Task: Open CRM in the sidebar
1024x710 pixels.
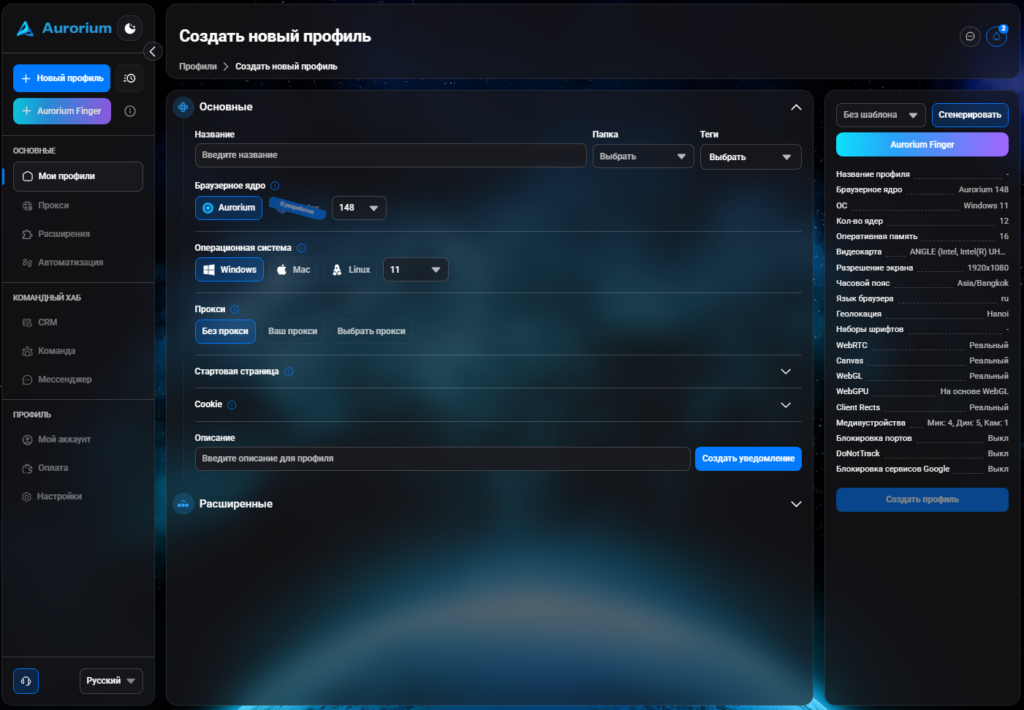Action: (x=78, y=323)
